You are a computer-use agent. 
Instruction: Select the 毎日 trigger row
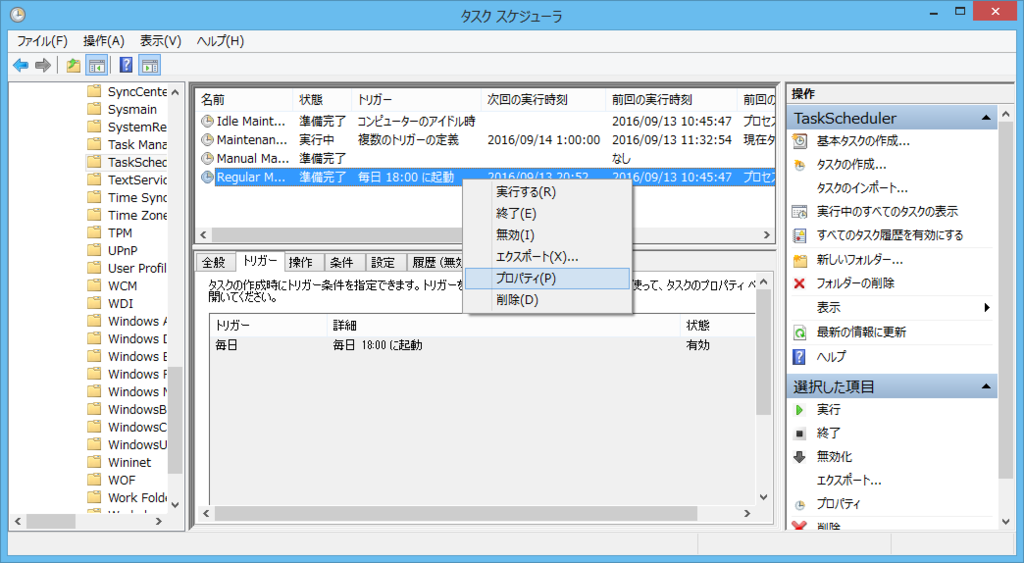(482, 345)
